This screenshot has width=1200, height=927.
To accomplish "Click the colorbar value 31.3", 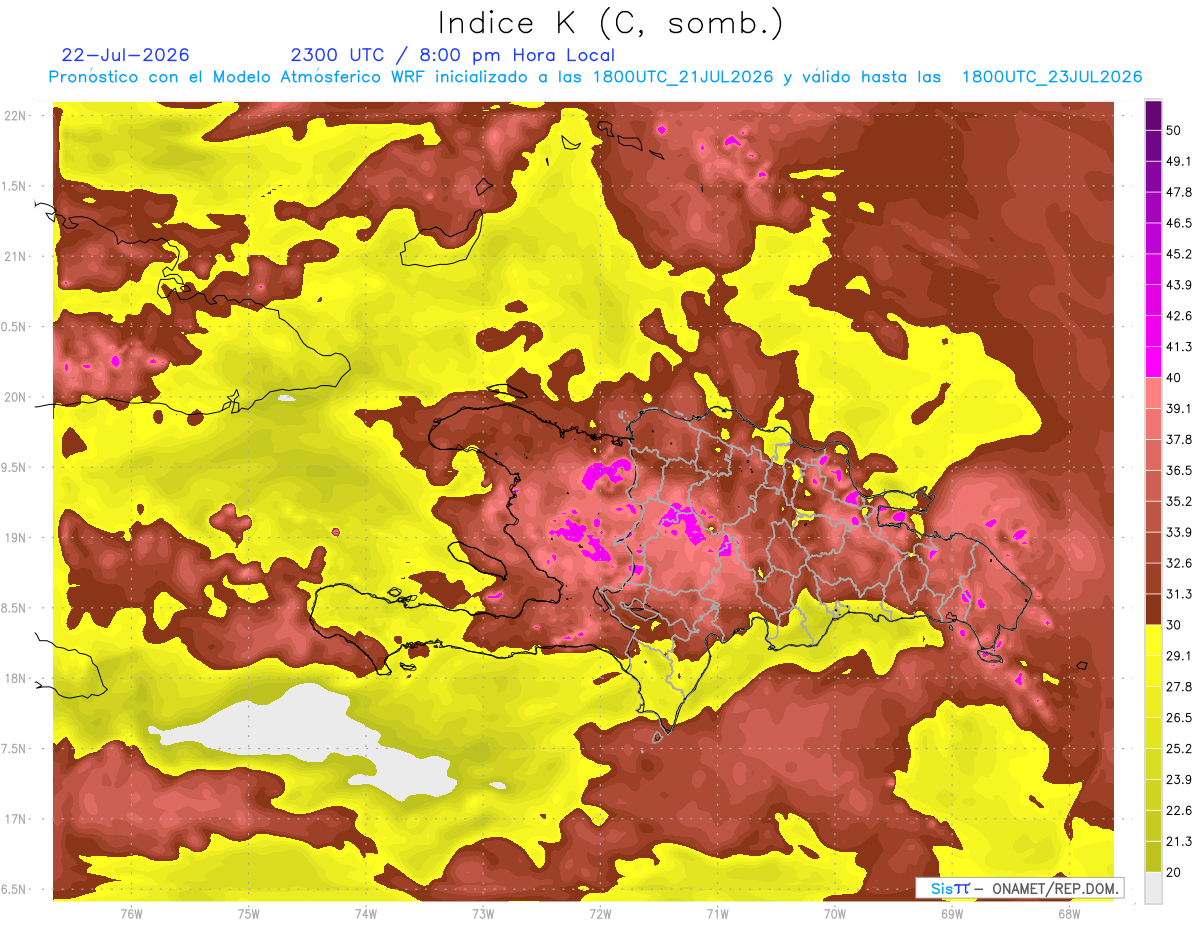I will (x=1178, y=594).
